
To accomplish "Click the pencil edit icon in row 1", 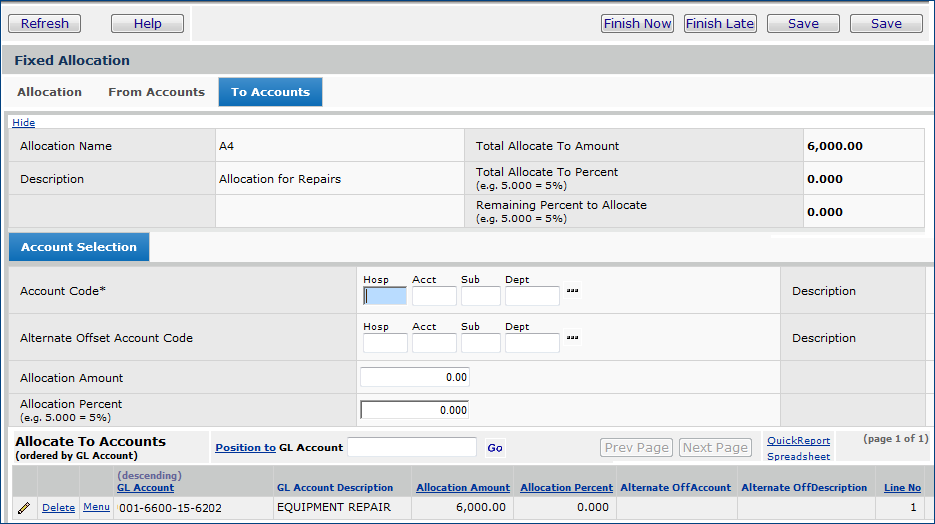I will tap(24, 508).
